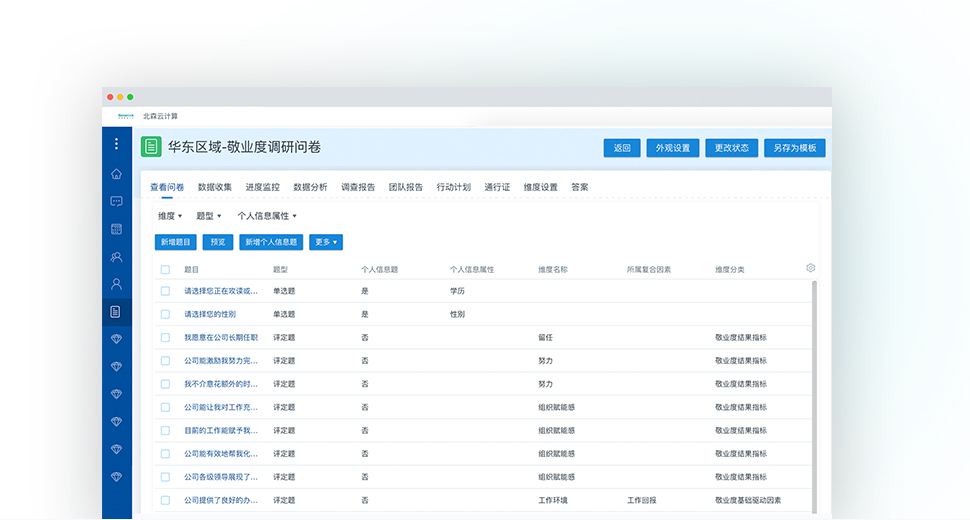Image resolution: width=970 pixels, height=520 pixels.
Task: Click the 学历 cell in the first row
Action: pos(457,291)
